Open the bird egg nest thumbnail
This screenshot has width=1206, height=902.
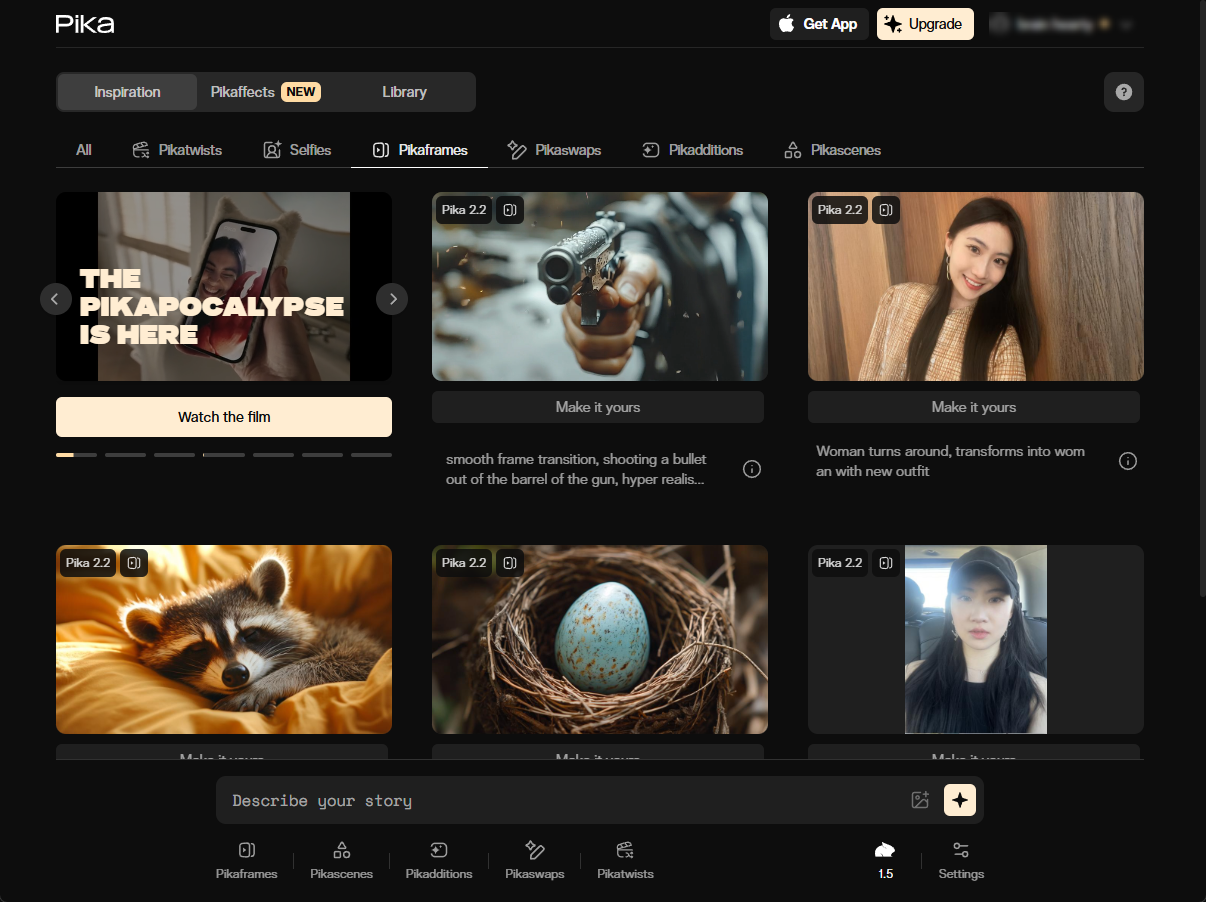coord(600,639)
